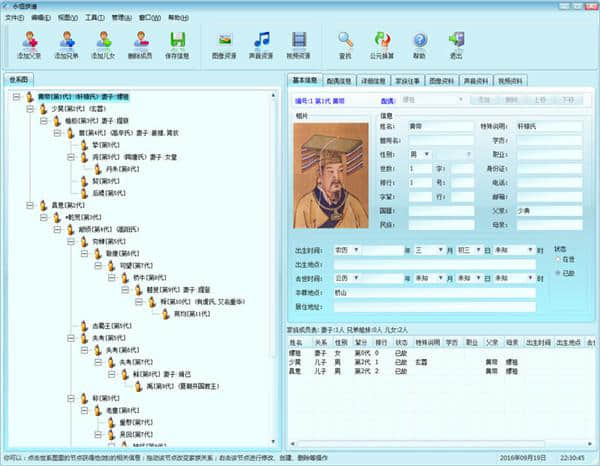
Task: Click person icon beside 禹 第9代 node
Action: (x=138, y=386)
